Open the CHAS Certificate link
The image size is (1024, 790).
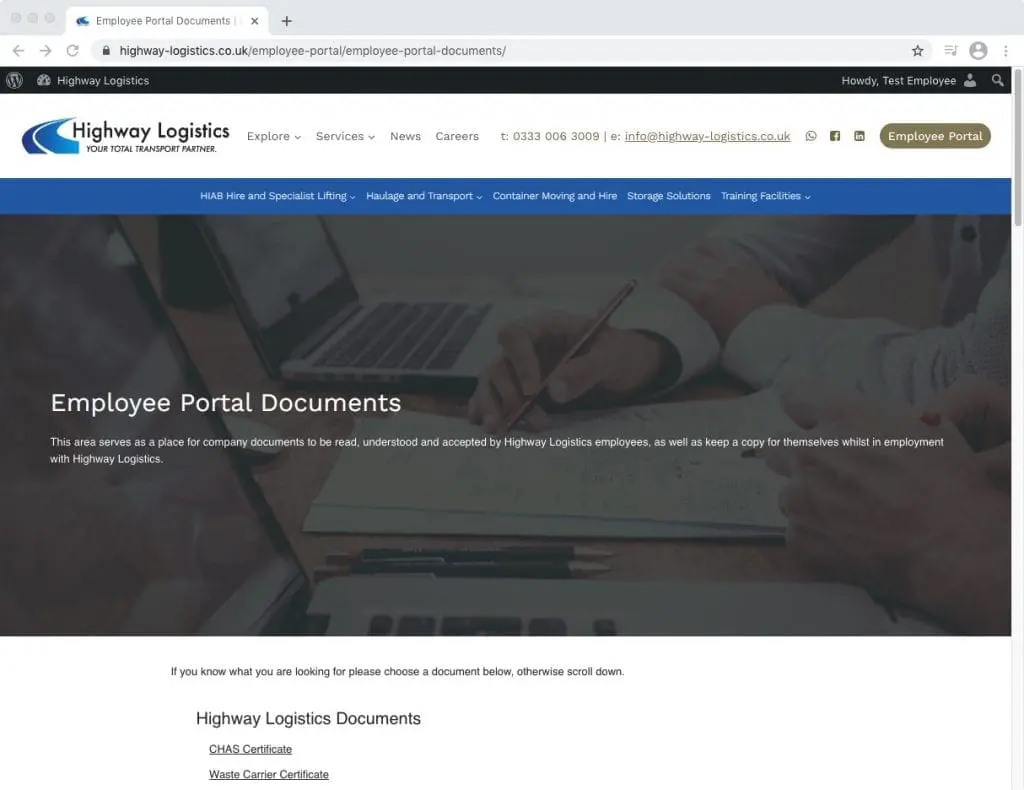[x=250, y=749]
